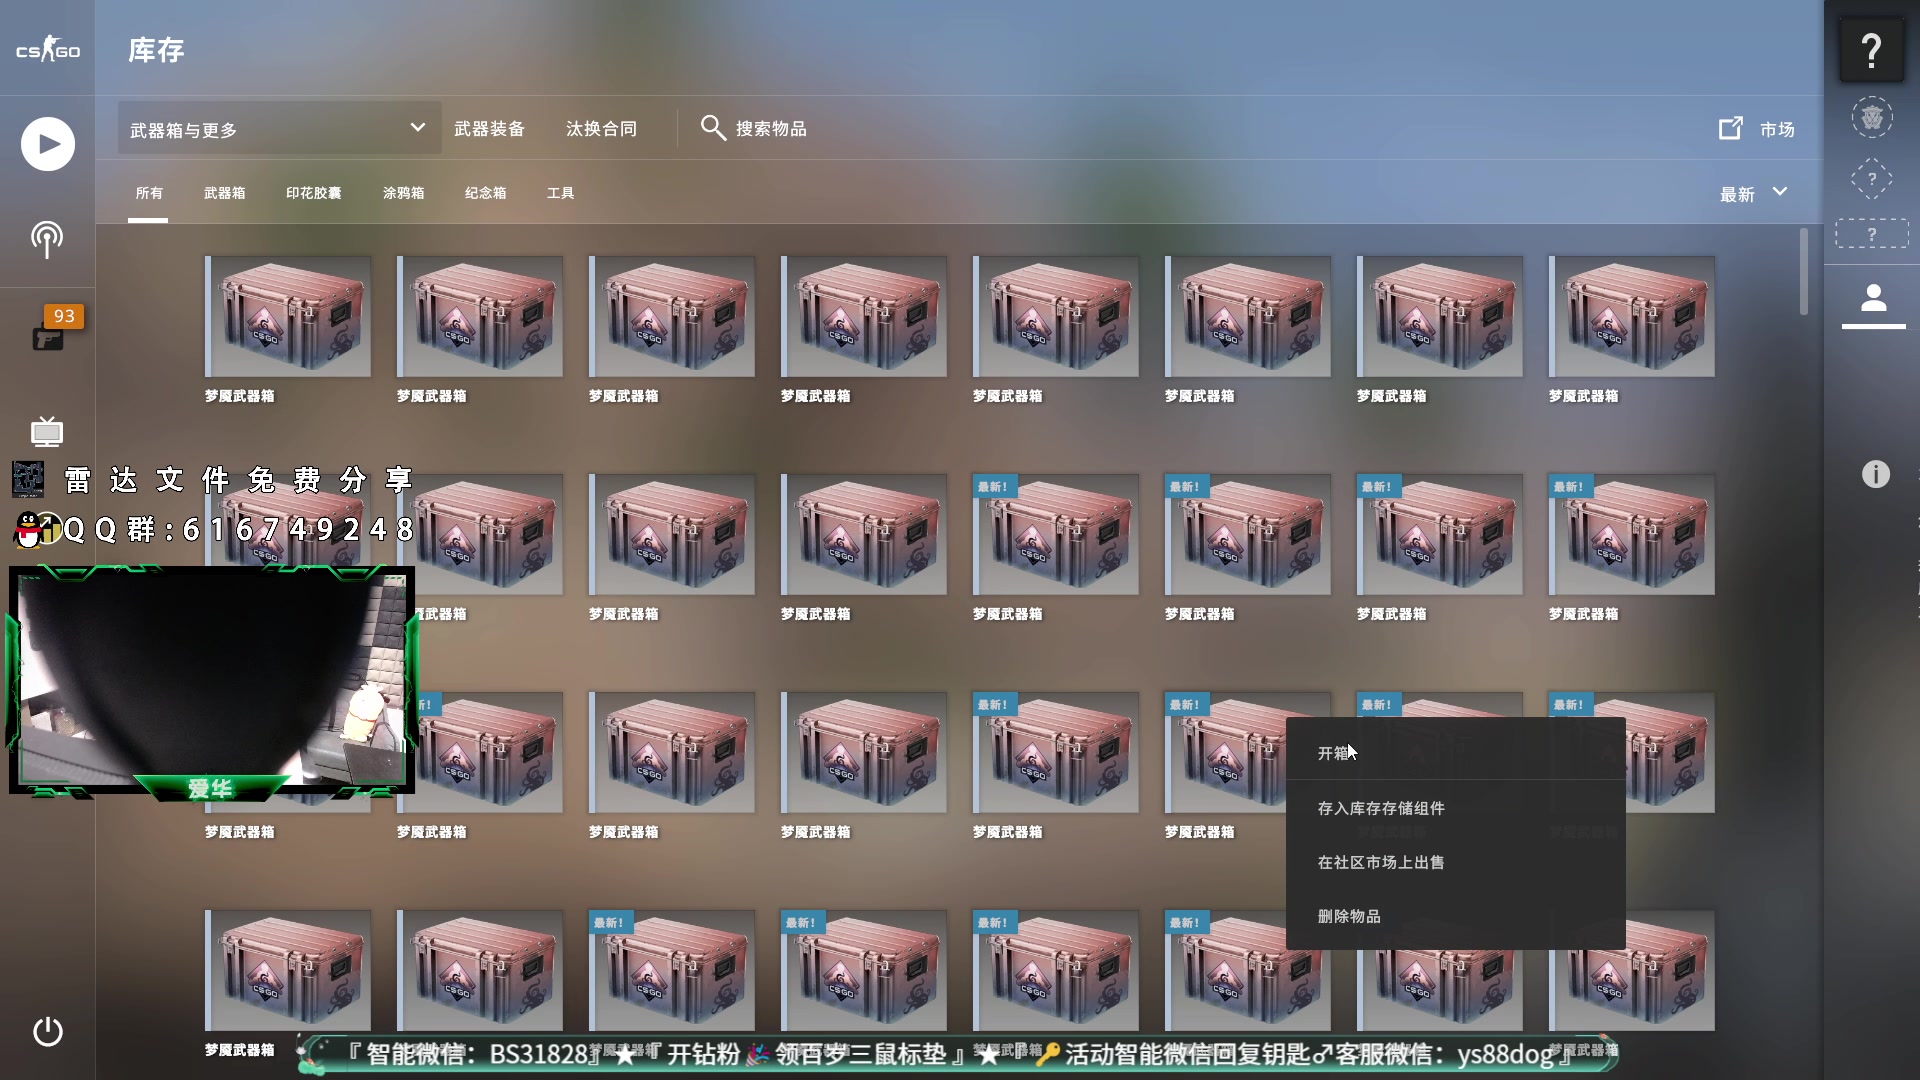1920x1080 pixels.
Task: Open the profile person icon
Action: 1873,298
